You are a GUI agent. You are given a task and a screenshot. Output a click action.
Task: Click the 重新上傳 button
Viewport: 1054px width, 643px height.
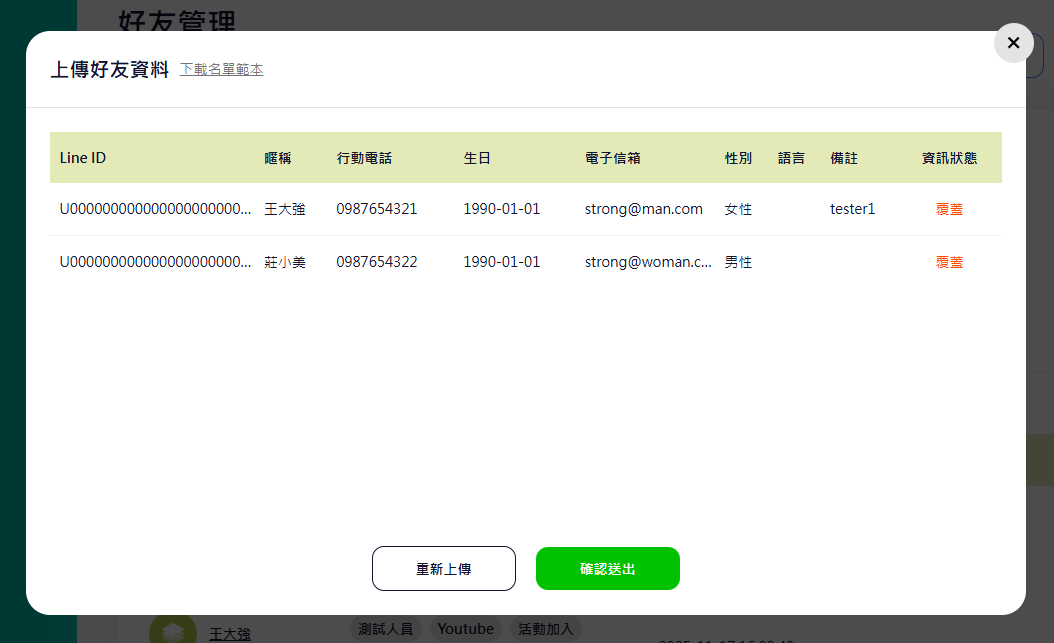coord(443,569)
